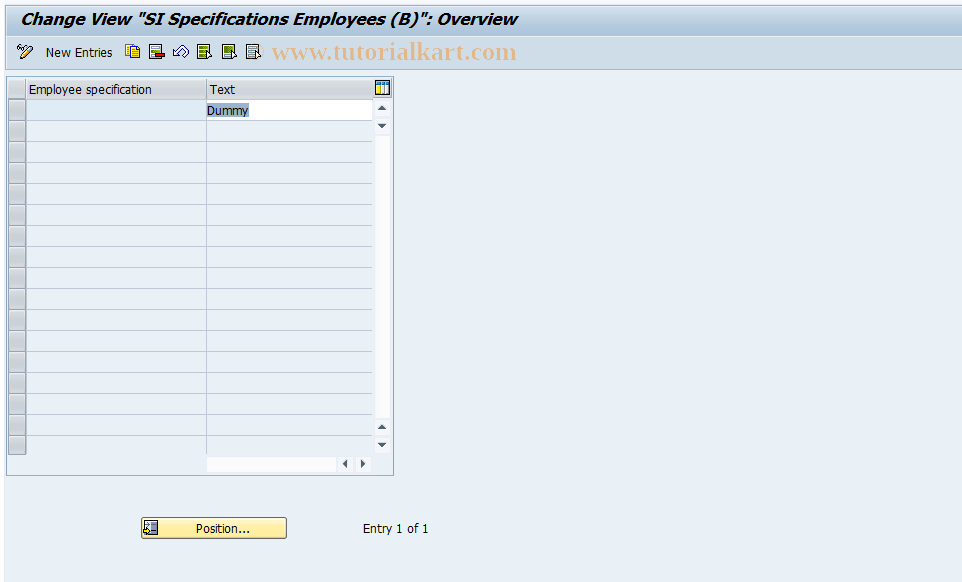This screenshot has width=962, height=582.
Task: Click the Deselect All icon
Action: pyautogui.click(x=253, y=52)
